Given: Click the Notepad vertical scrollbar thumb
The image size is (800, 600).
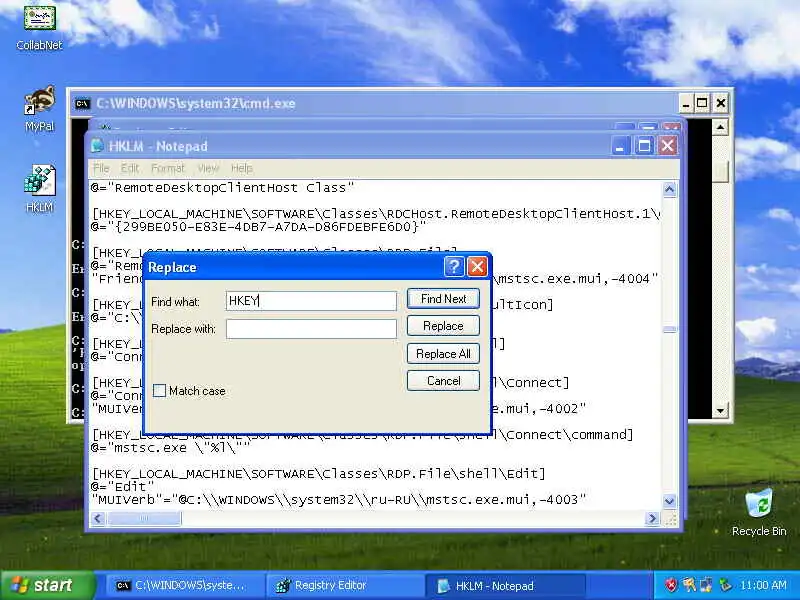Looking at the screenshot, I should click(x=670, y=330).
